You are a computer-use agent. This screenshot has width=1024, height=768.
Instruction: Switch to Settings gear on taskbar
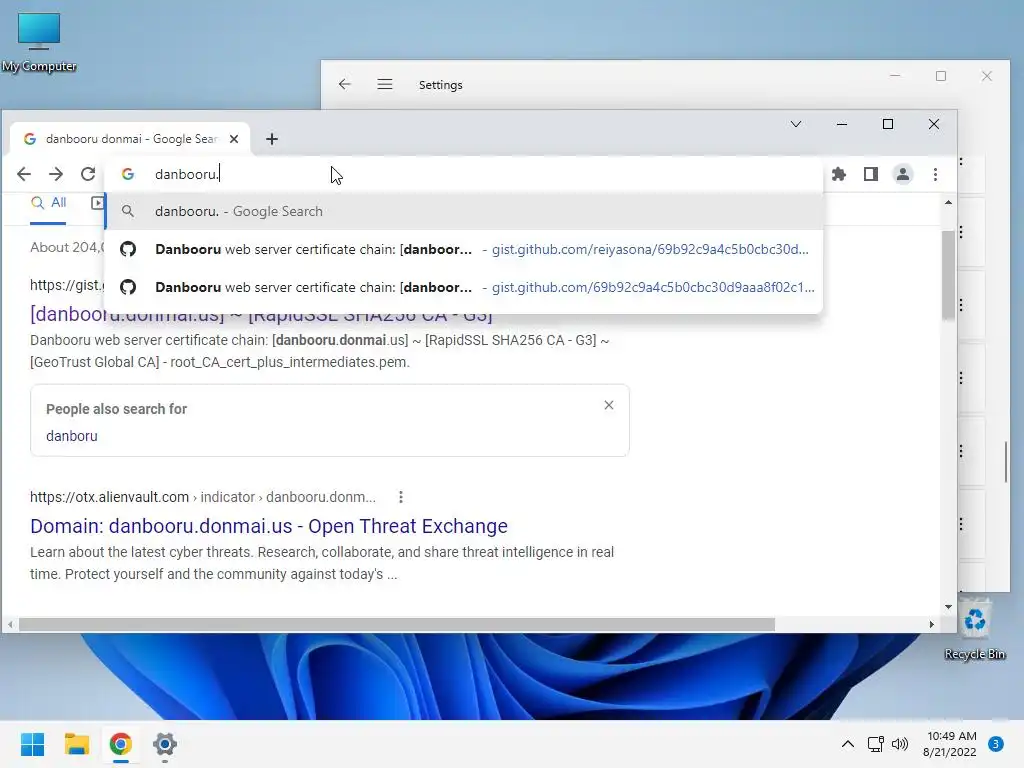click(165, 744)
